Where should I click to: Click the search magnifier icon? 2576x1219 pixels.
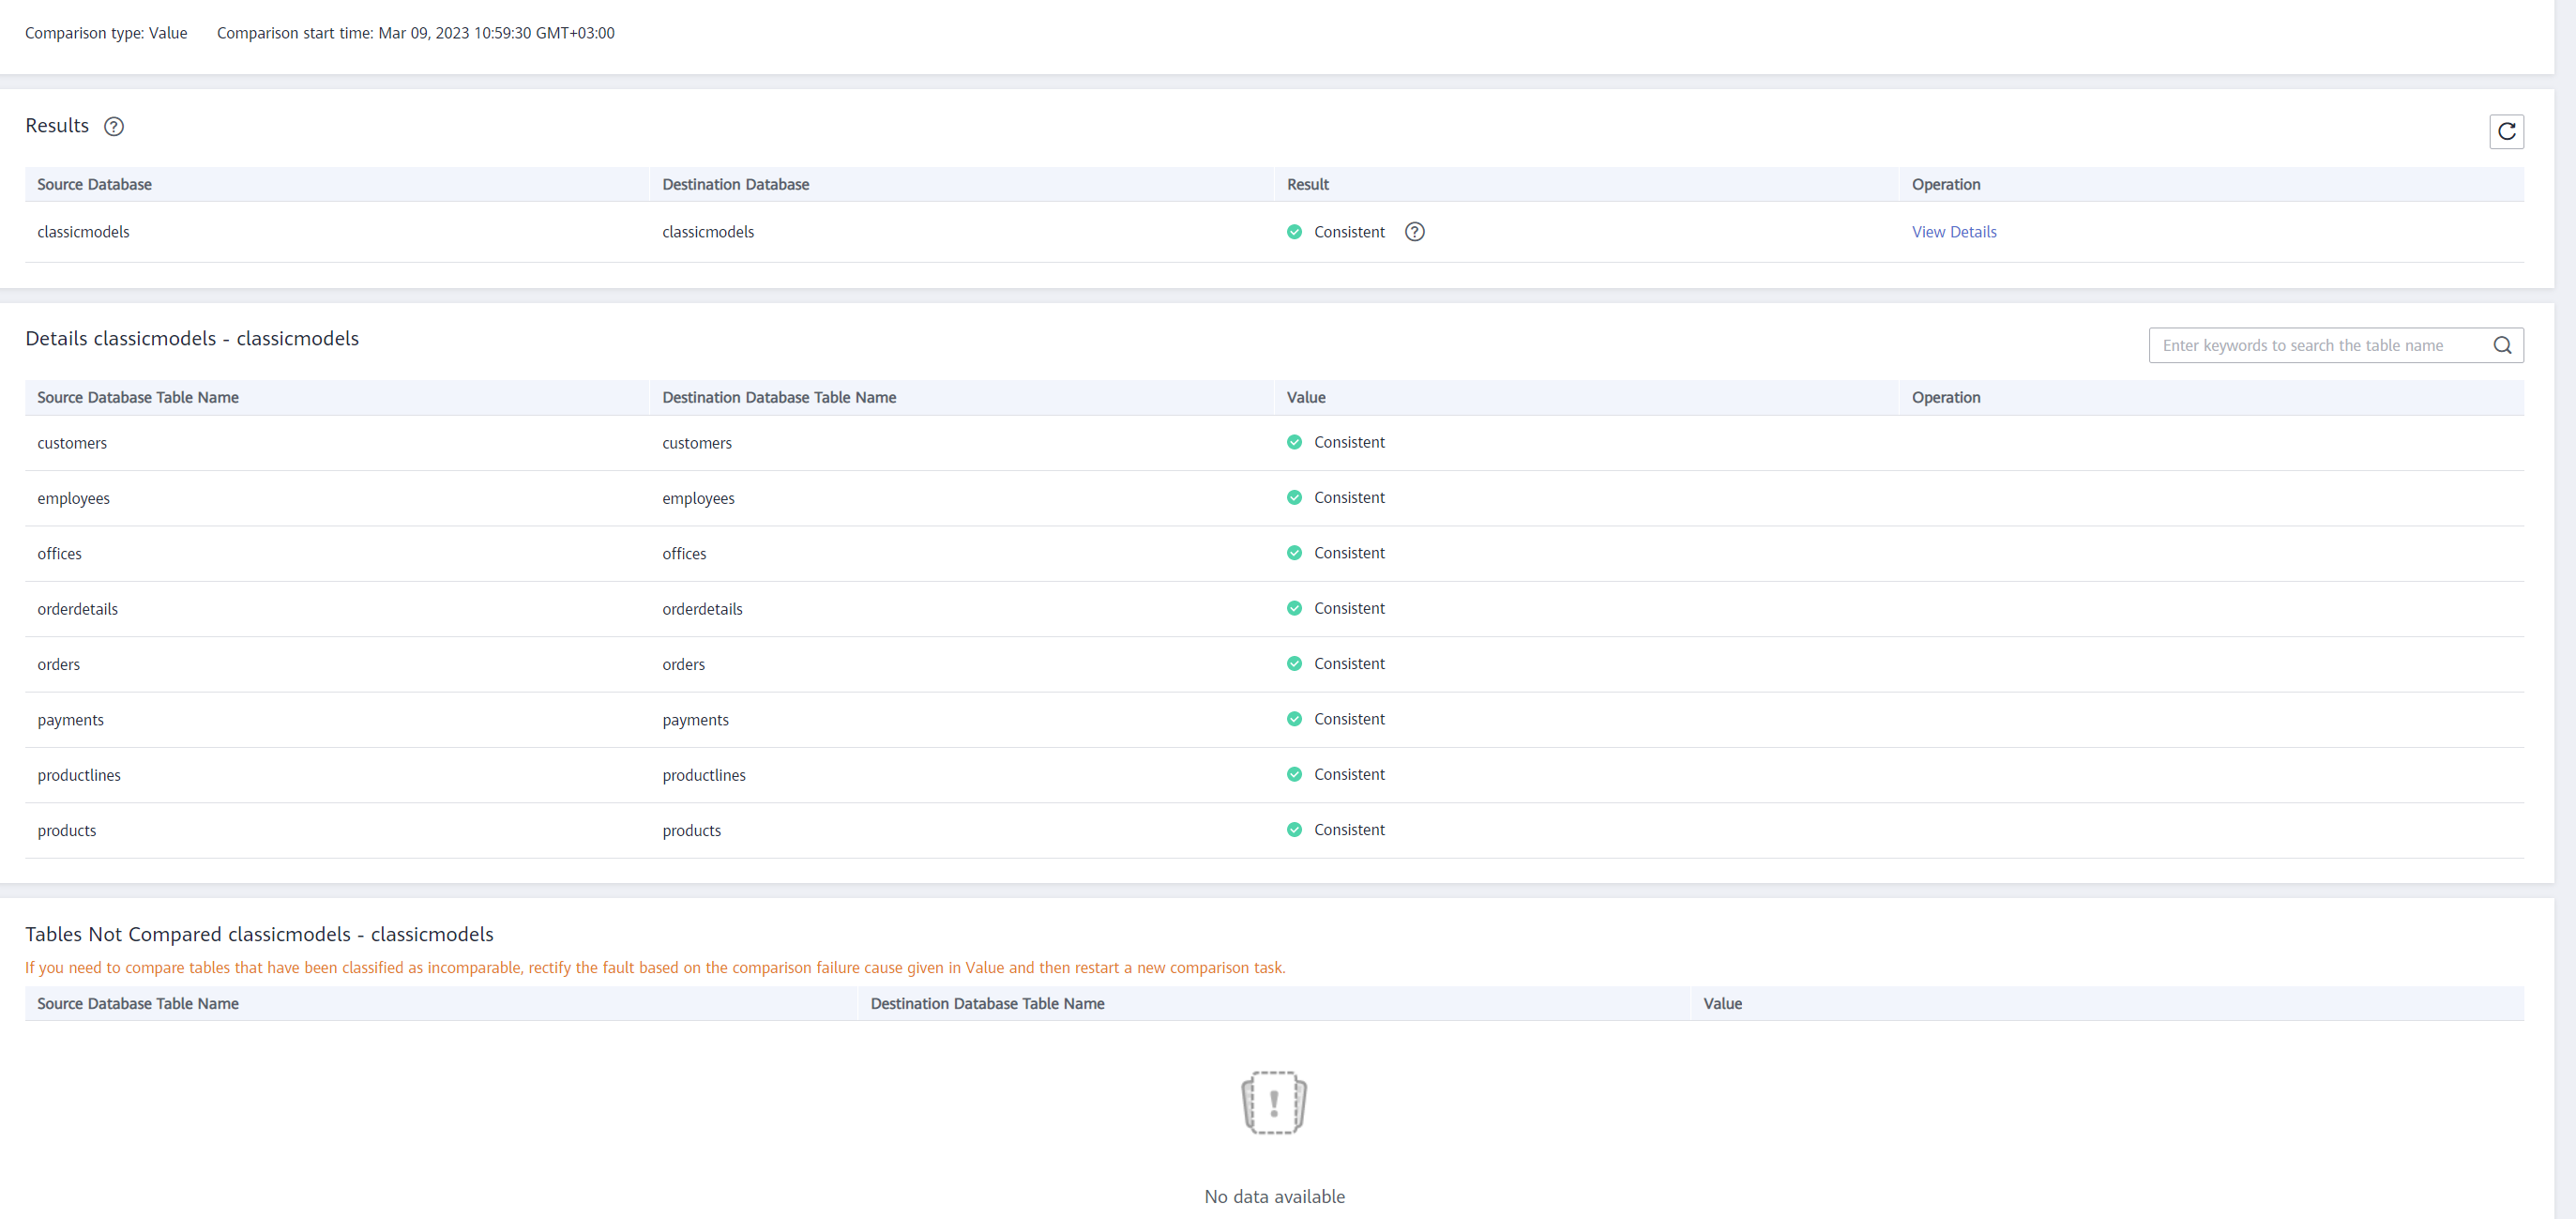tap(2502, 345)
